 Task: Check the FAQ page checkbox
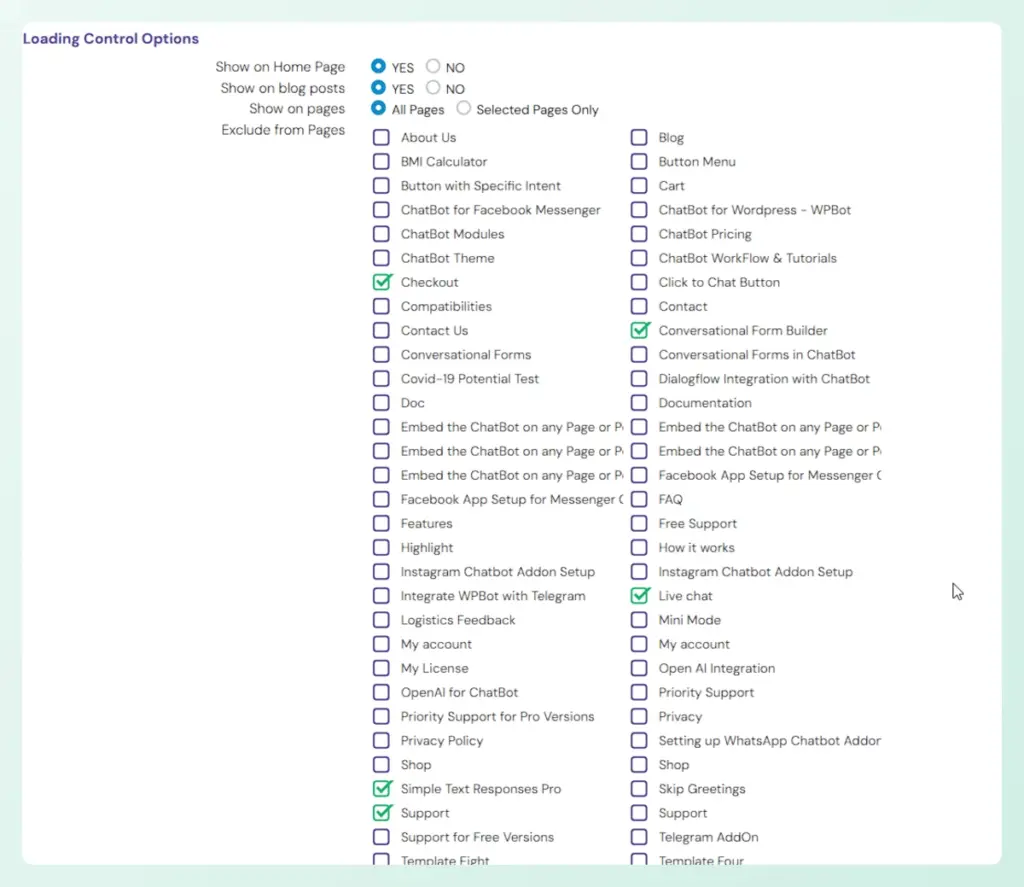pyautogui.click(x=639, y=499)
